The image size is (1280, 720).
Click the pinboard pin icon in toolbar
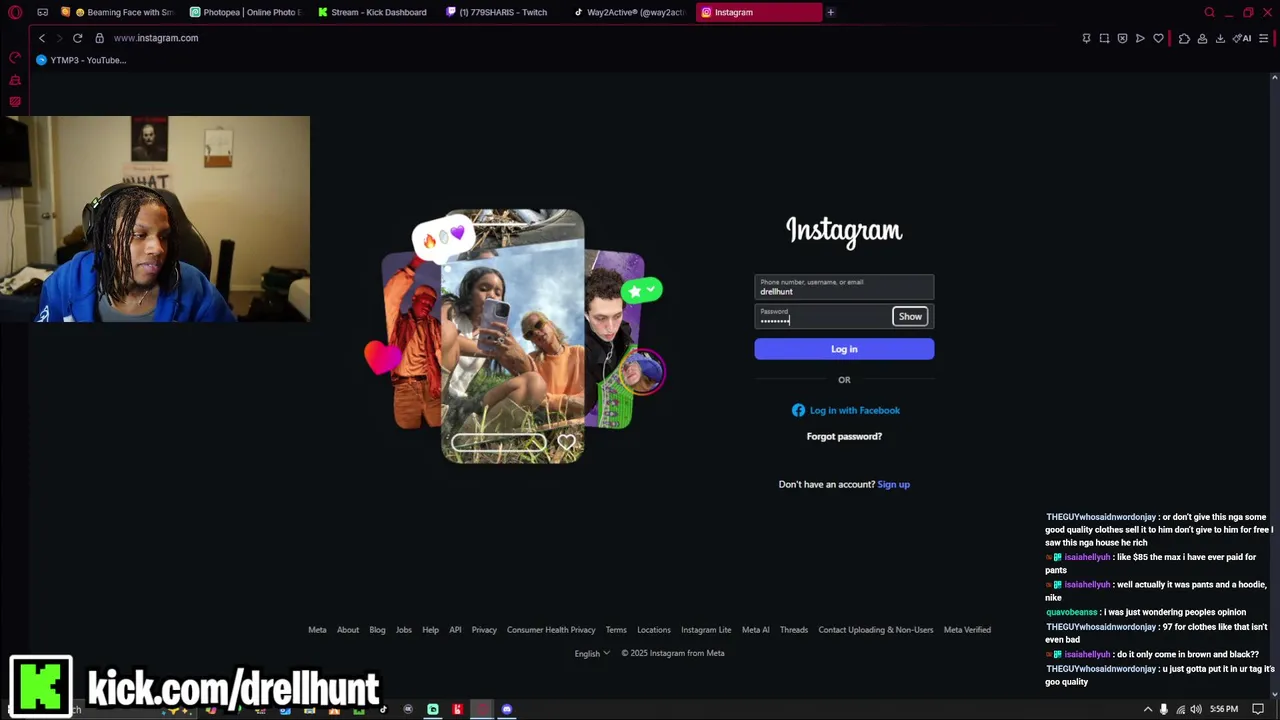1086,38
